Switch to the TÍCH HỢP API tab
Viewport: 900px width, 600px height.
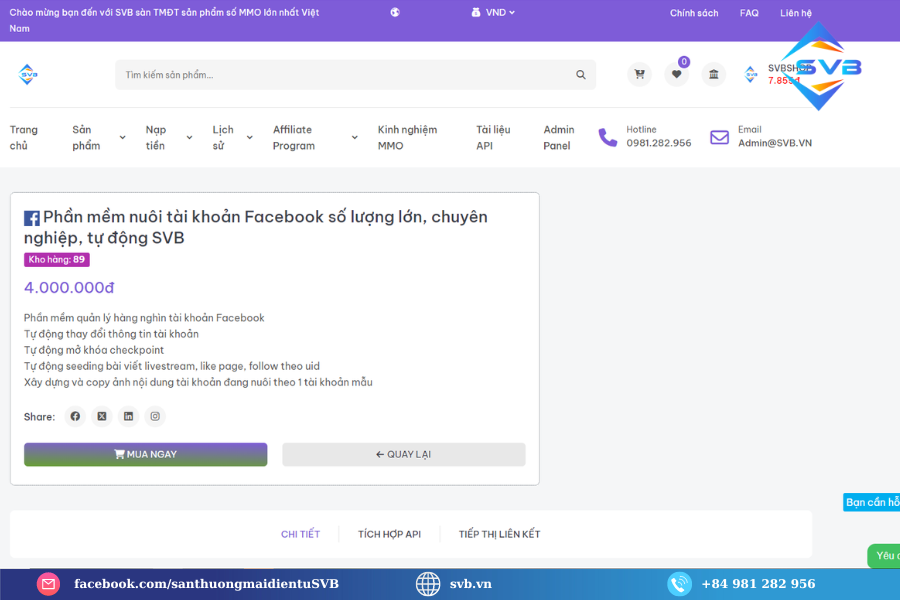(389, 534)
